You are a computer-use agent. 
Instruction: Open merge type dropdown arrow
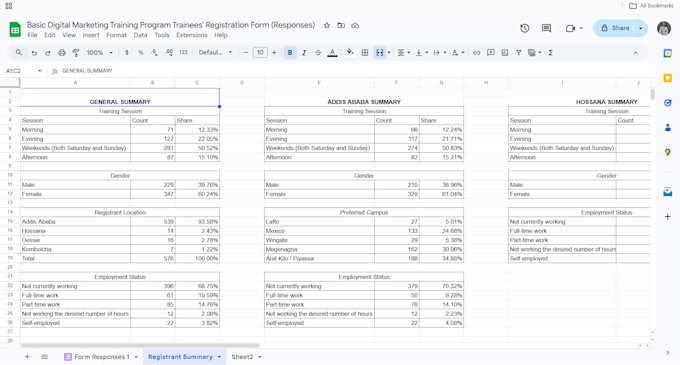(x=389, y=52)
